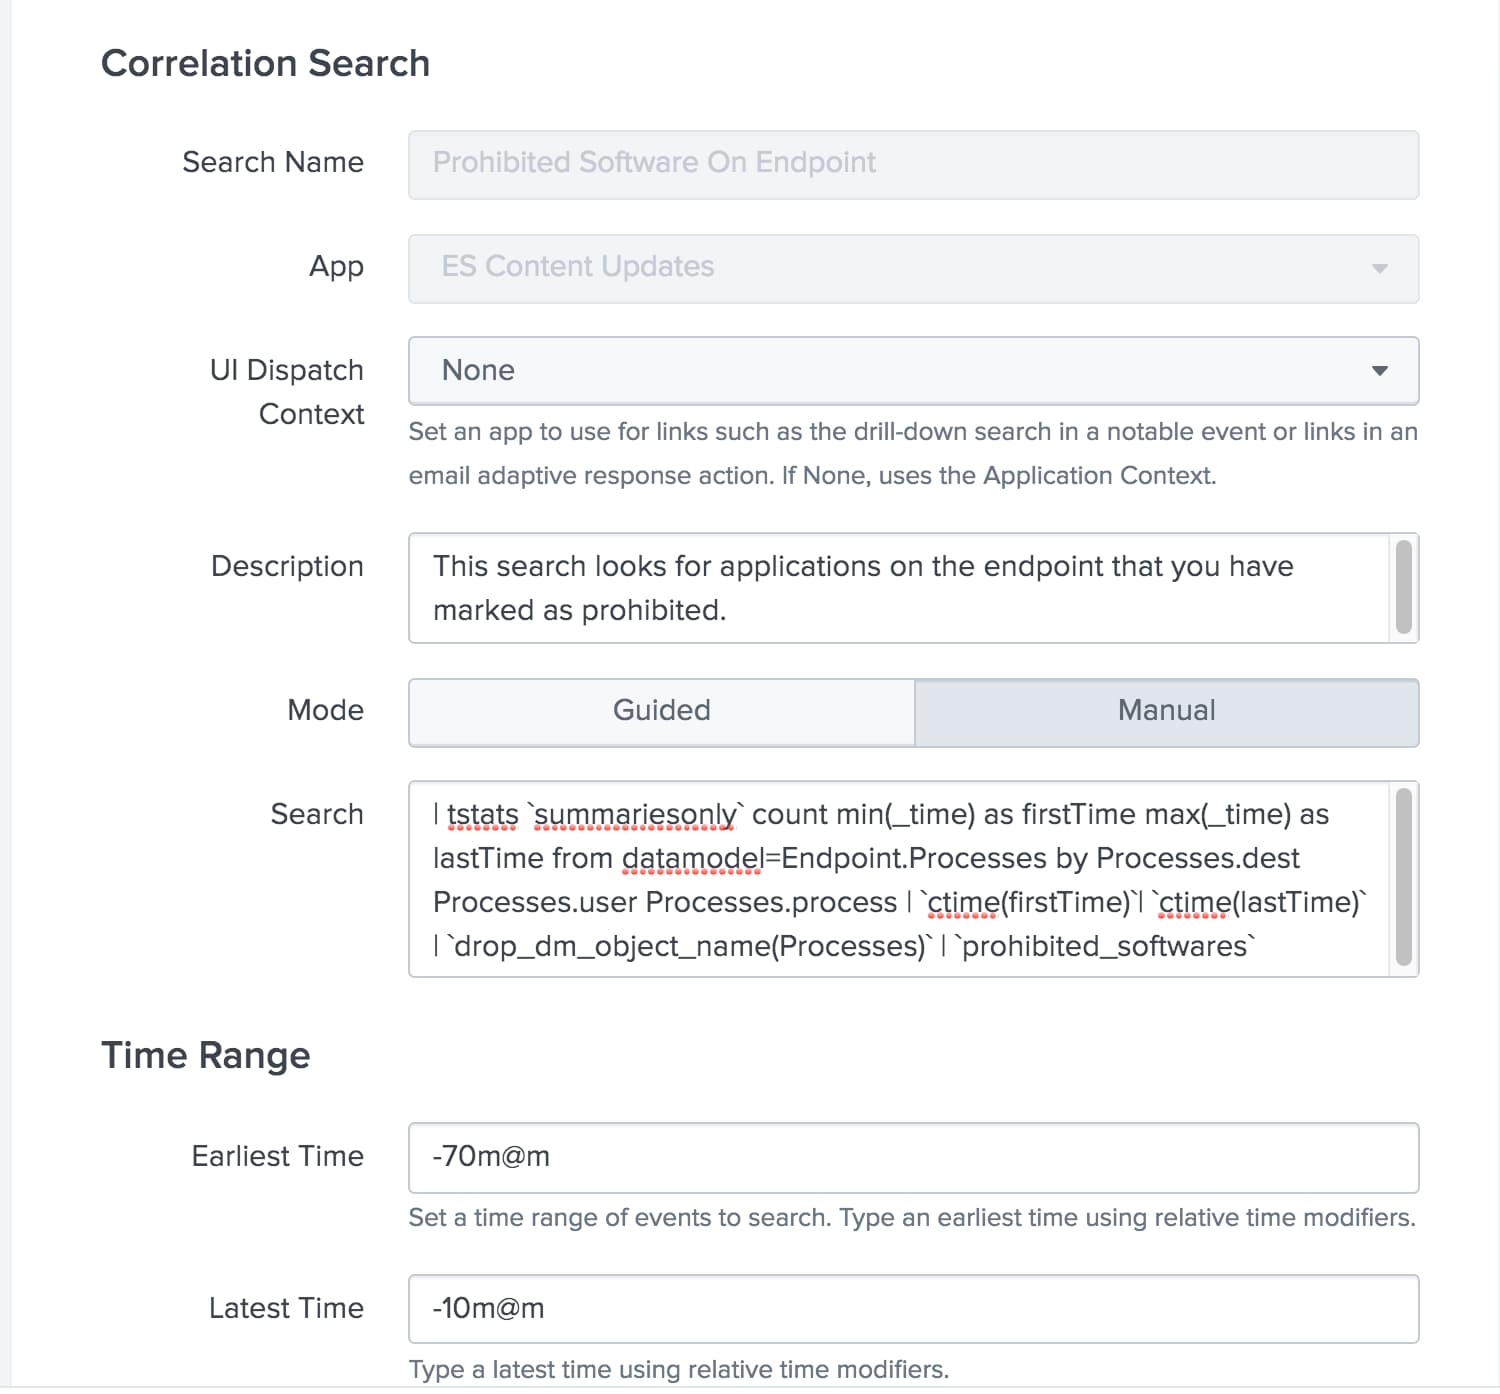
Task: Click the Latest Time field
Action: [x=914, y=1309]
